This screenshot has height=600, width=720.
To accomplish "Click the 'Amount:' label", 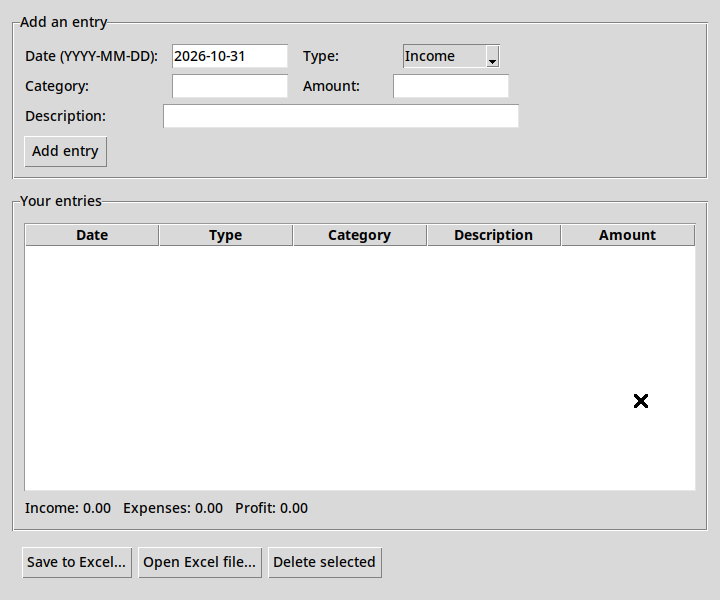I will (331, 86).
